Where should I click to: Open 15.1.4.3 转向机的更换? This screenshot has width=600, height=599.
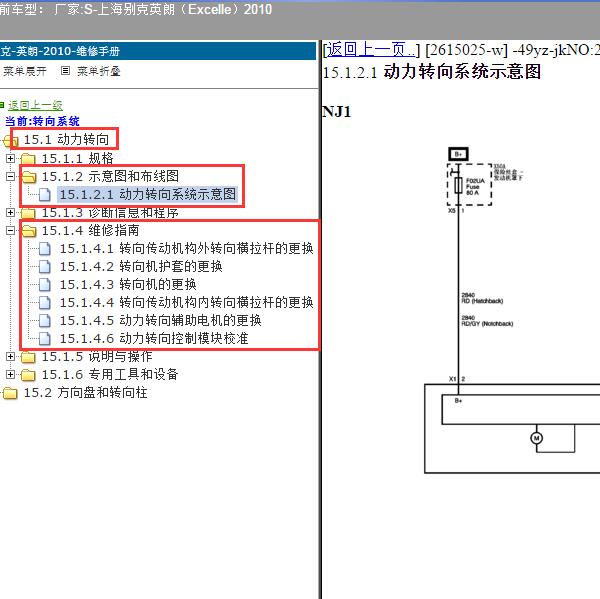(x=128, y=284)
